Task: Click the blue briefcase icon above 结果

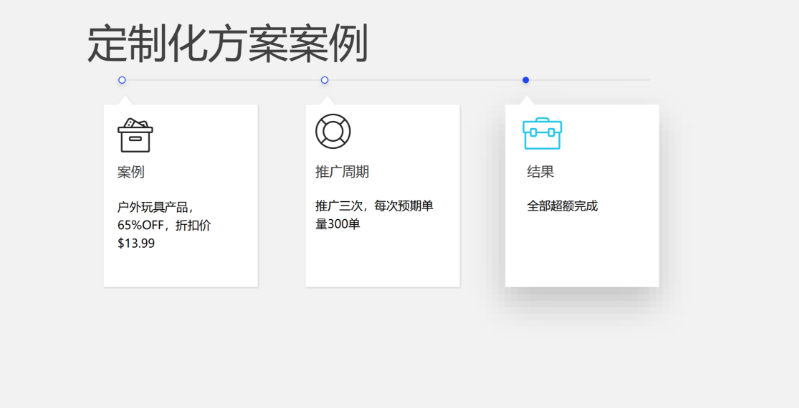Action: (542, 133)
